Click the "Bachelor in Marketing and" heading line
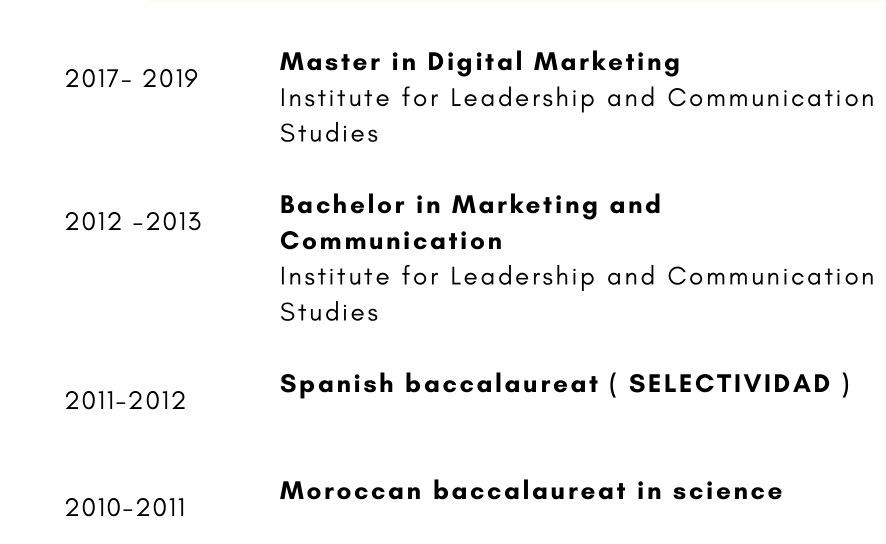The image size is (886, 544). [470, 205]
